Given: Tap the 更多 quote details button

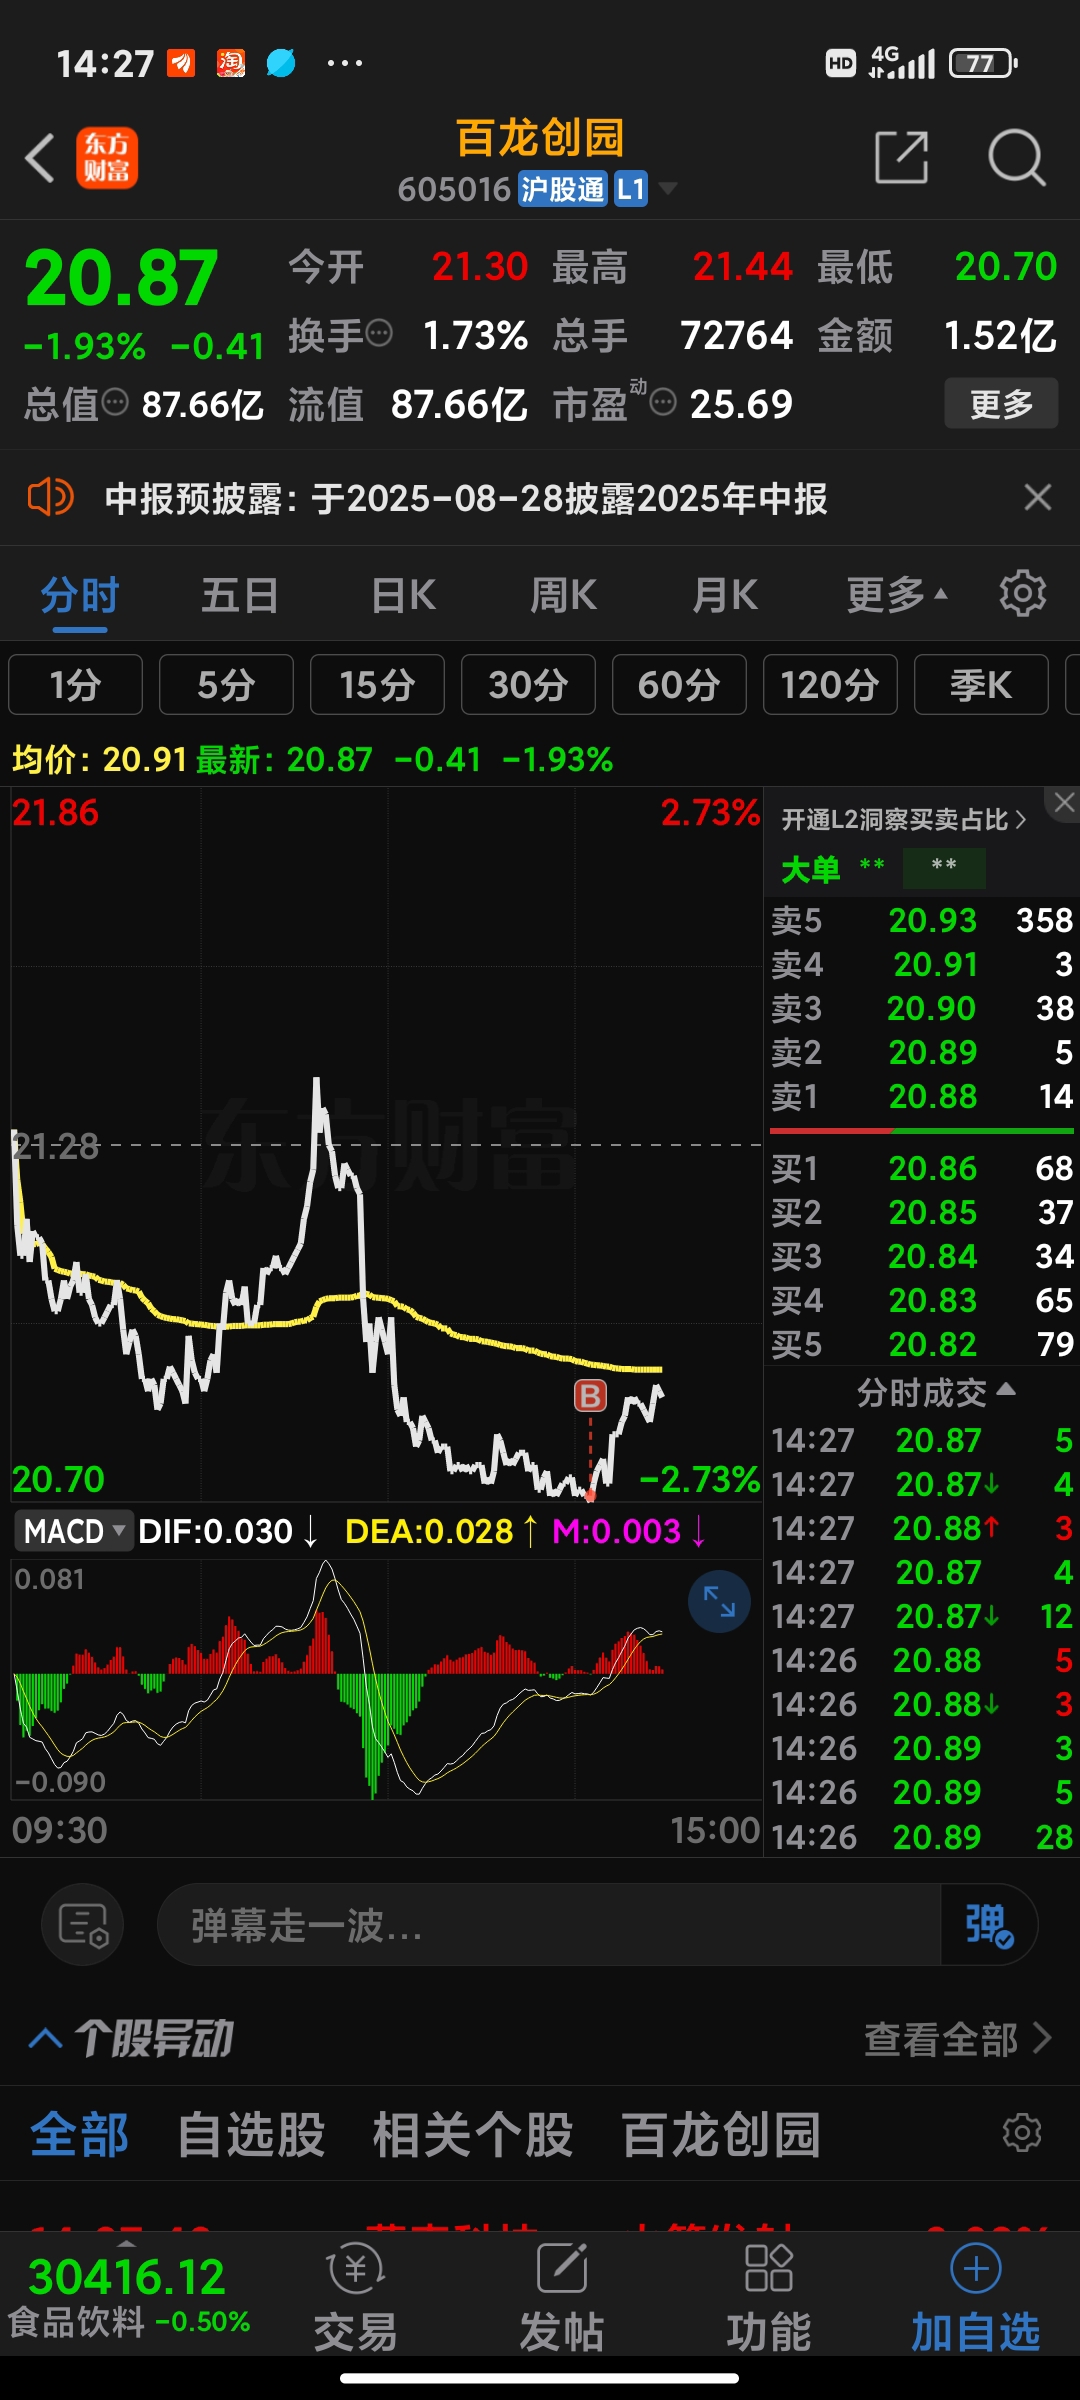Looking at the screenshot, I should point(1001,404).
